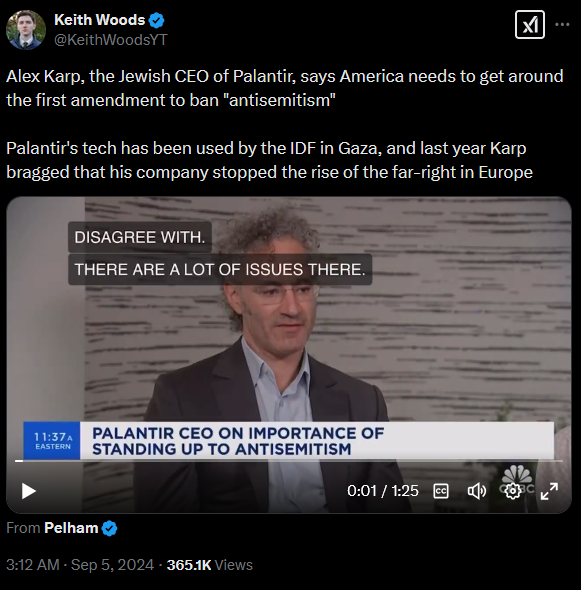Click the video frame center
581x590 pixels.
point(289,355)
